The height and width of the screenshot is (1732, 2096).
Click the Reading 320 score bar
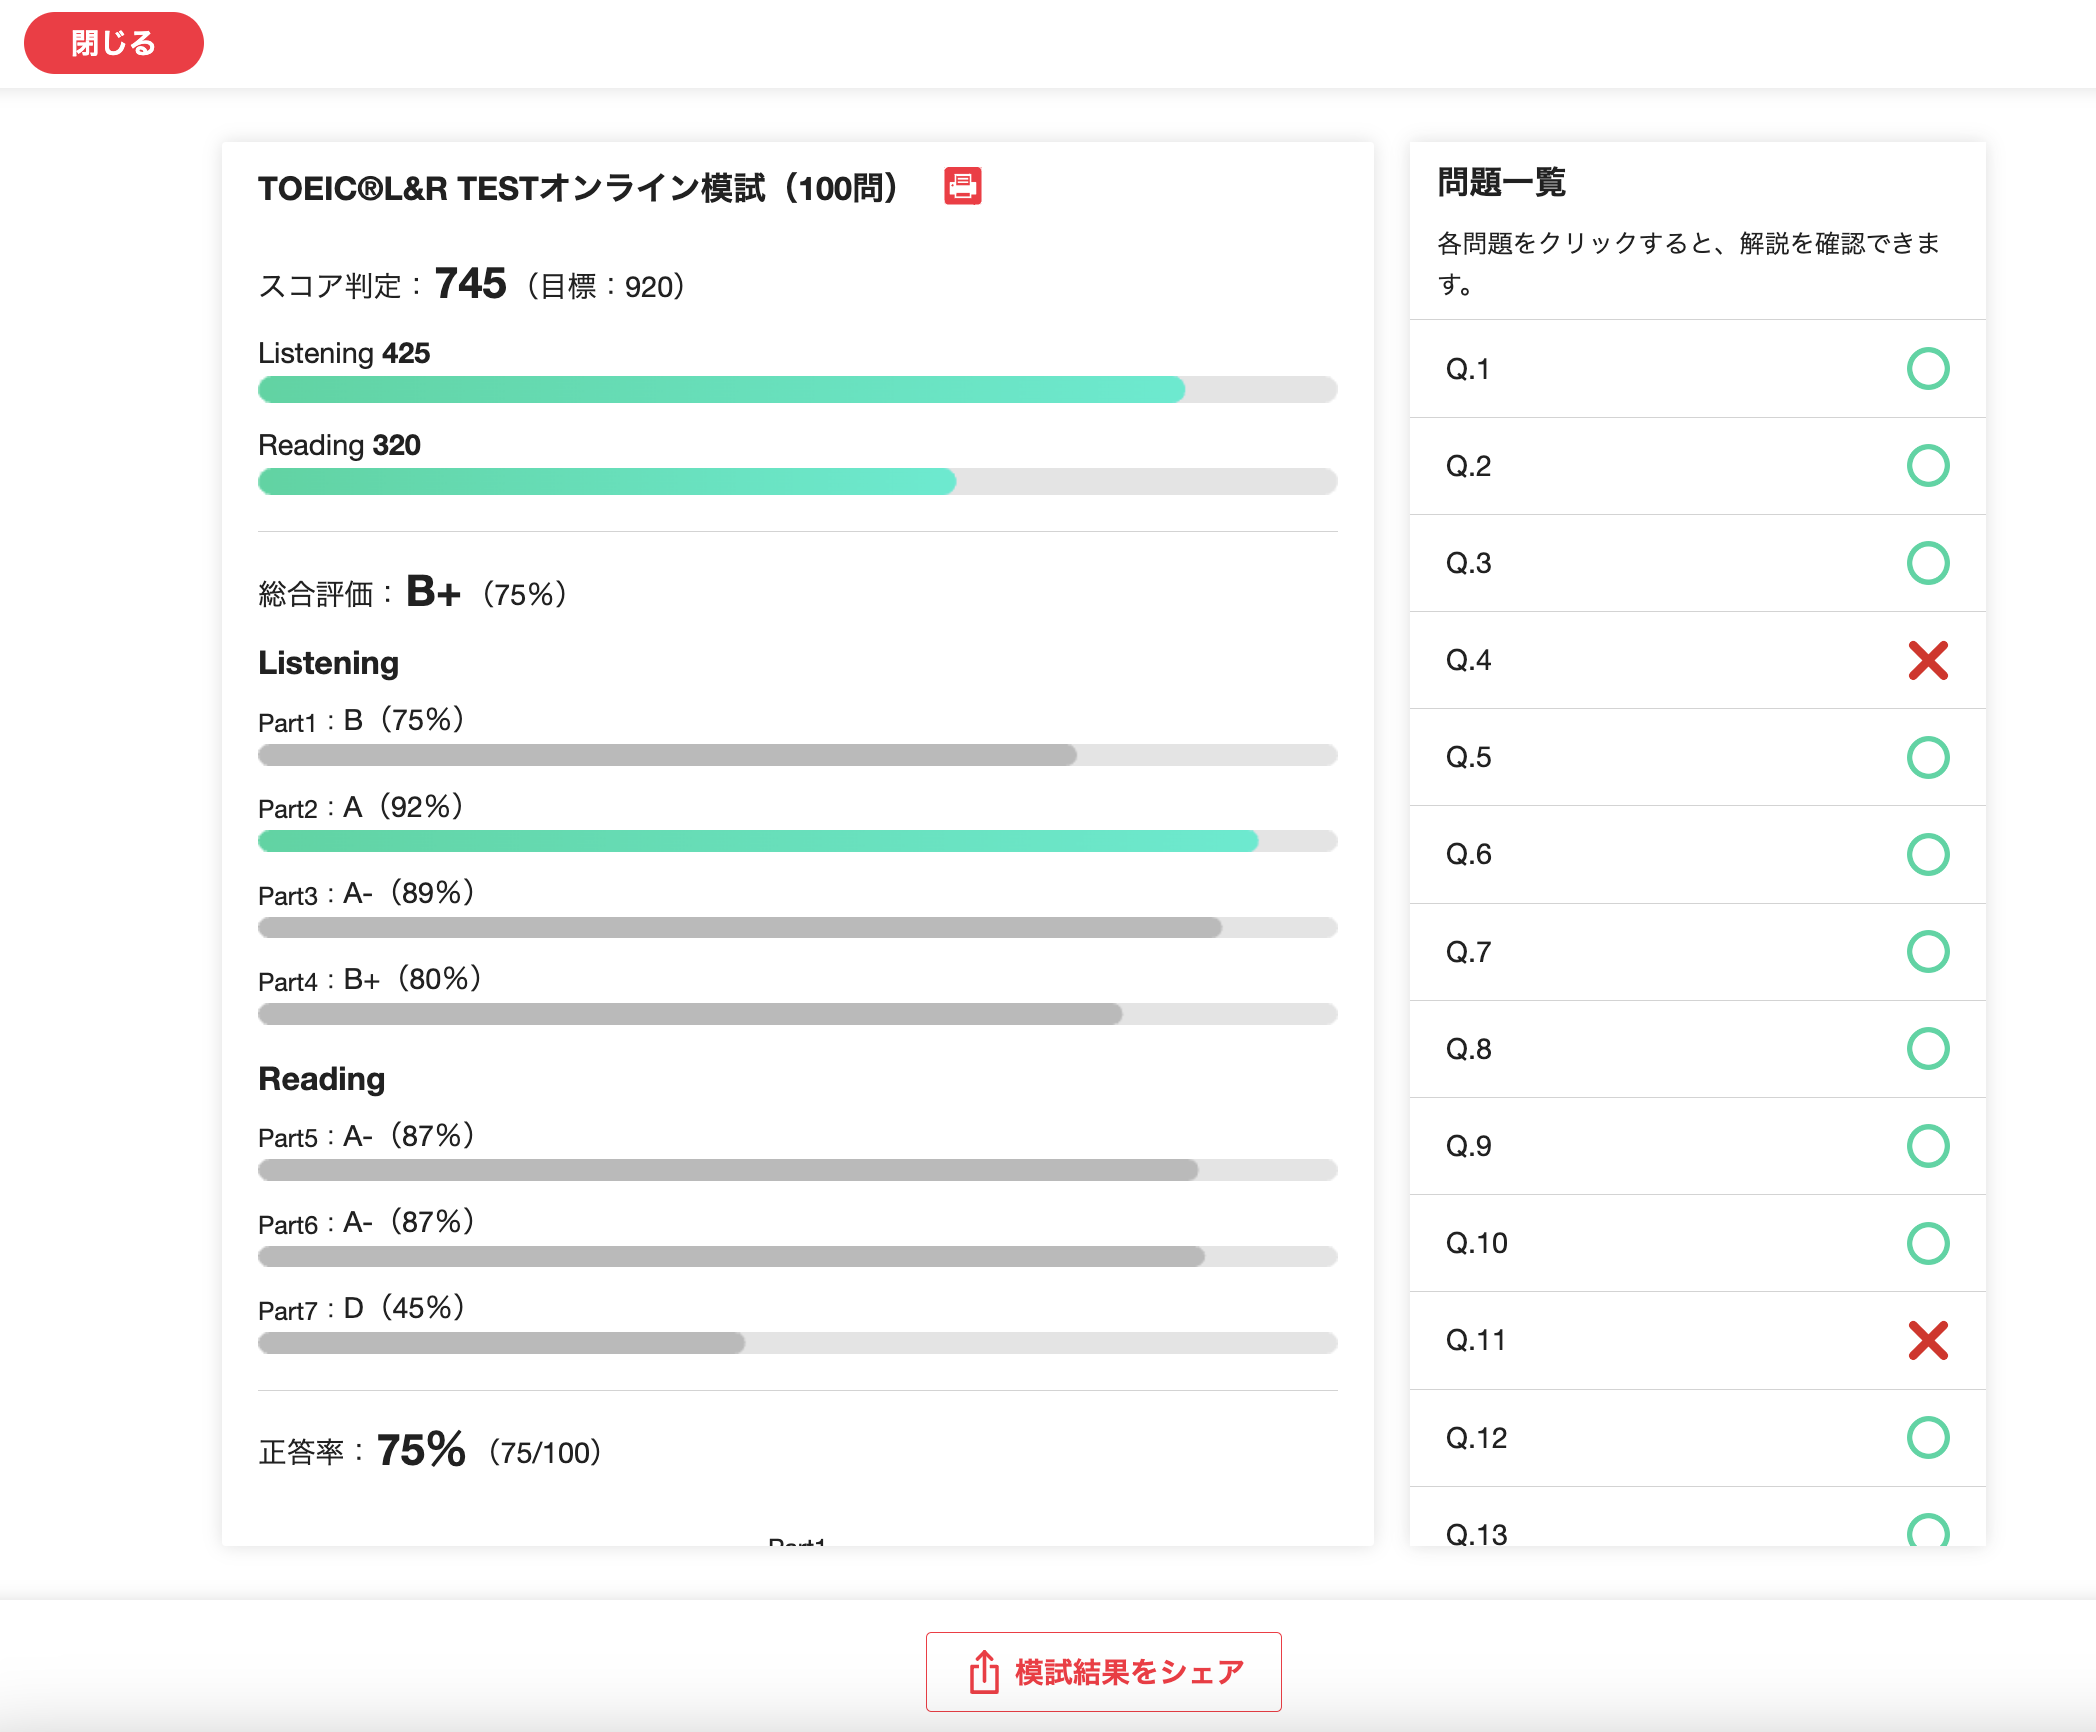click(797, 481)
